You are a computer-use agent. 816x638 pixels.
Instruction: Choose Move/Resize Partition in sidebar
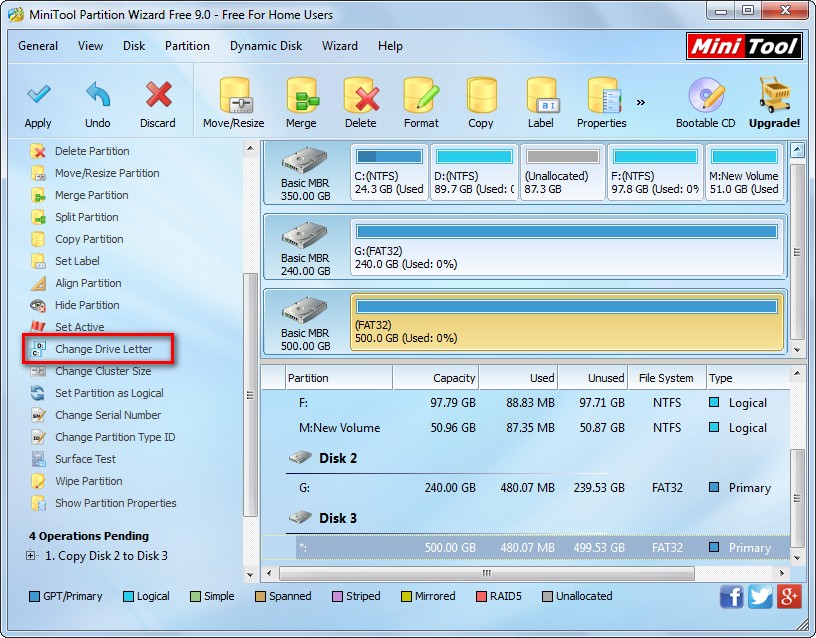[107, 173]
